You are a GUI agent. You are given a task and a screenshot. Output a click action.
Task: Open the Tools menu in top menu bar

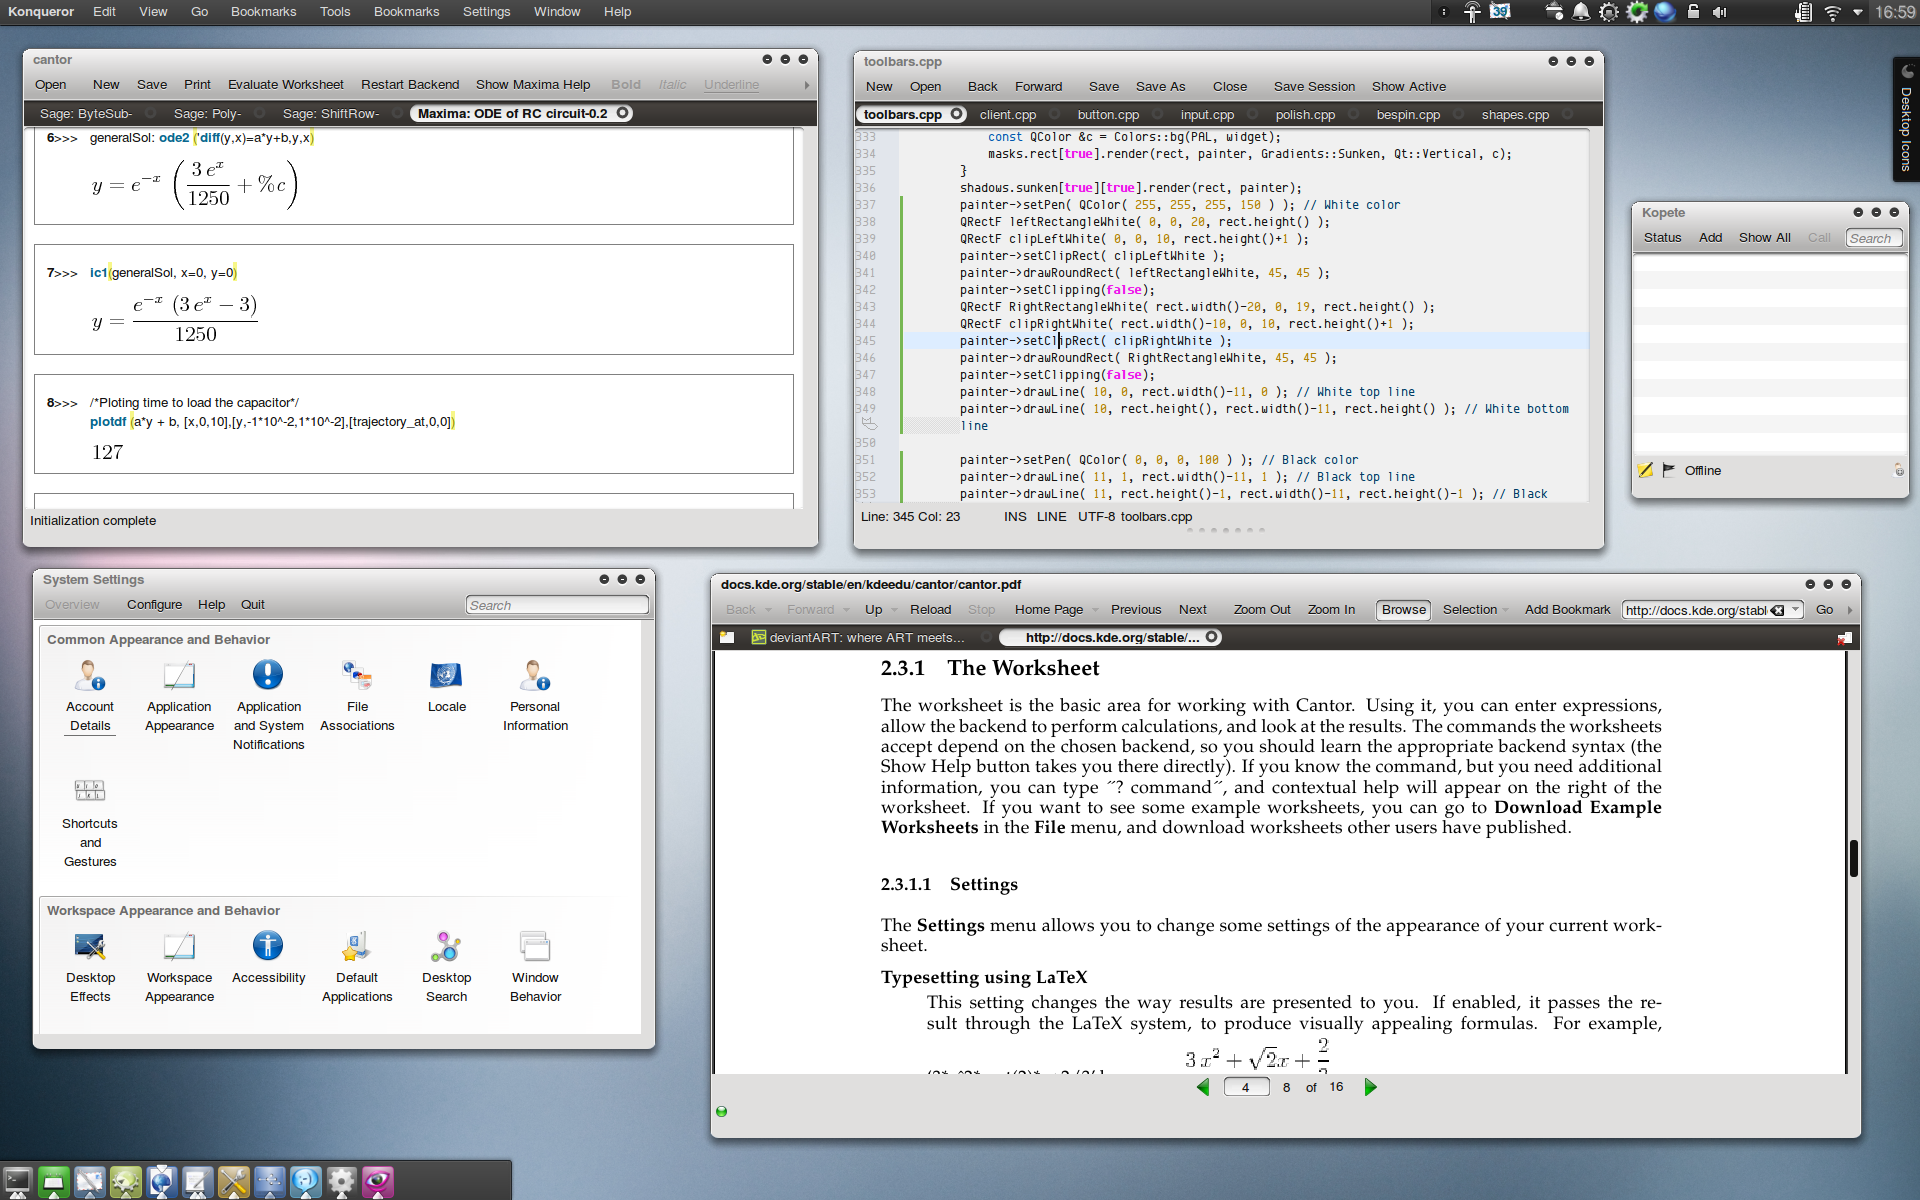tap(335, 12)
